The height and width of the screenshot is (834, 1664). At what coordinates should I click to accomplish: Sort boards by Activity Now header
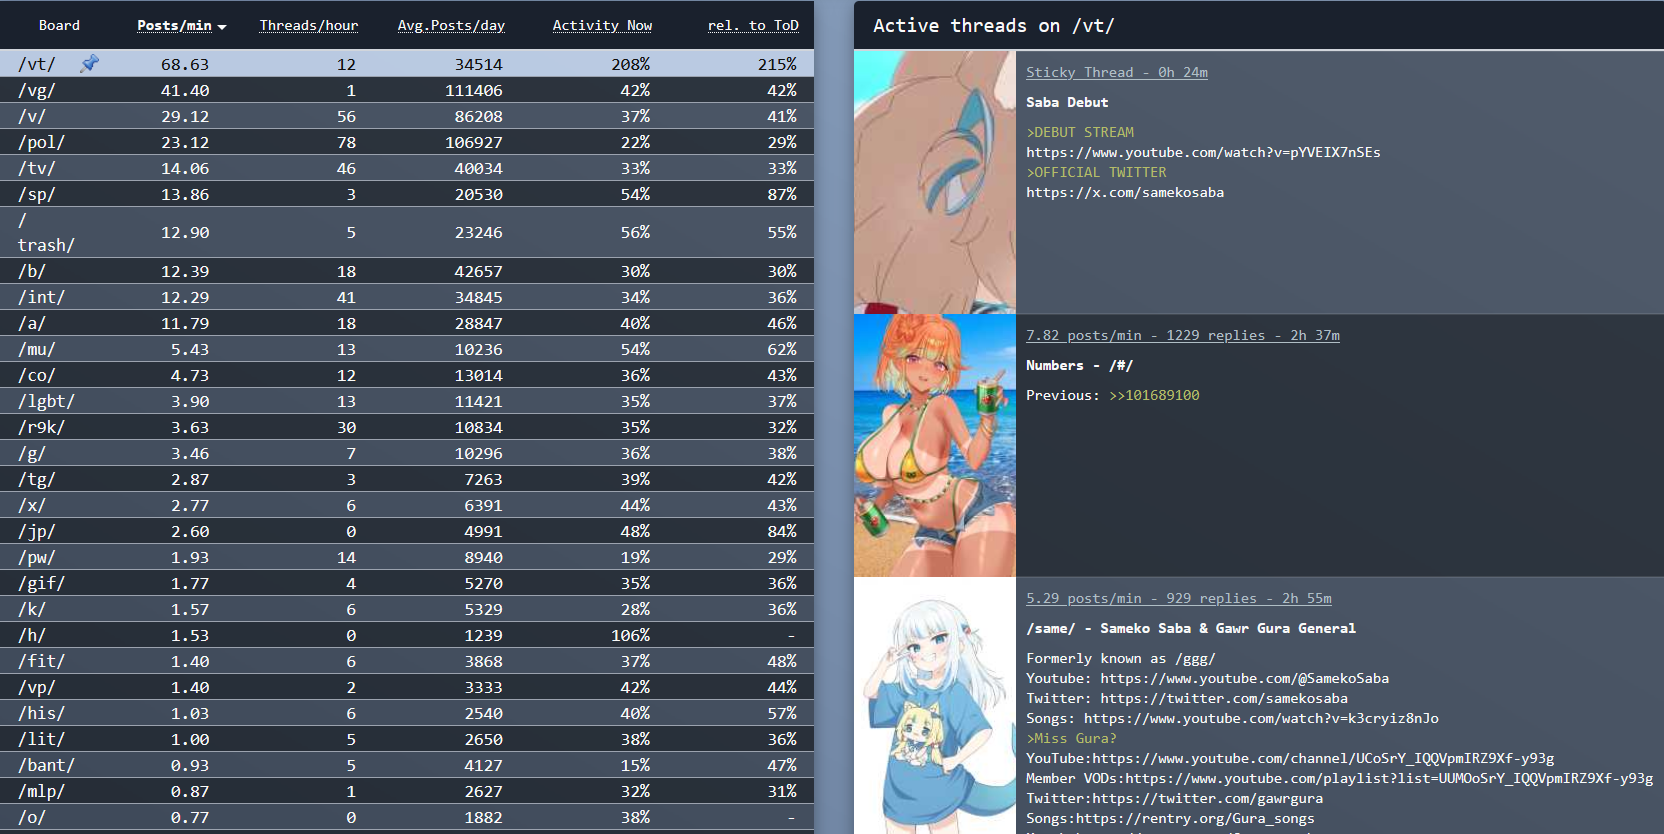pos(602,26)
